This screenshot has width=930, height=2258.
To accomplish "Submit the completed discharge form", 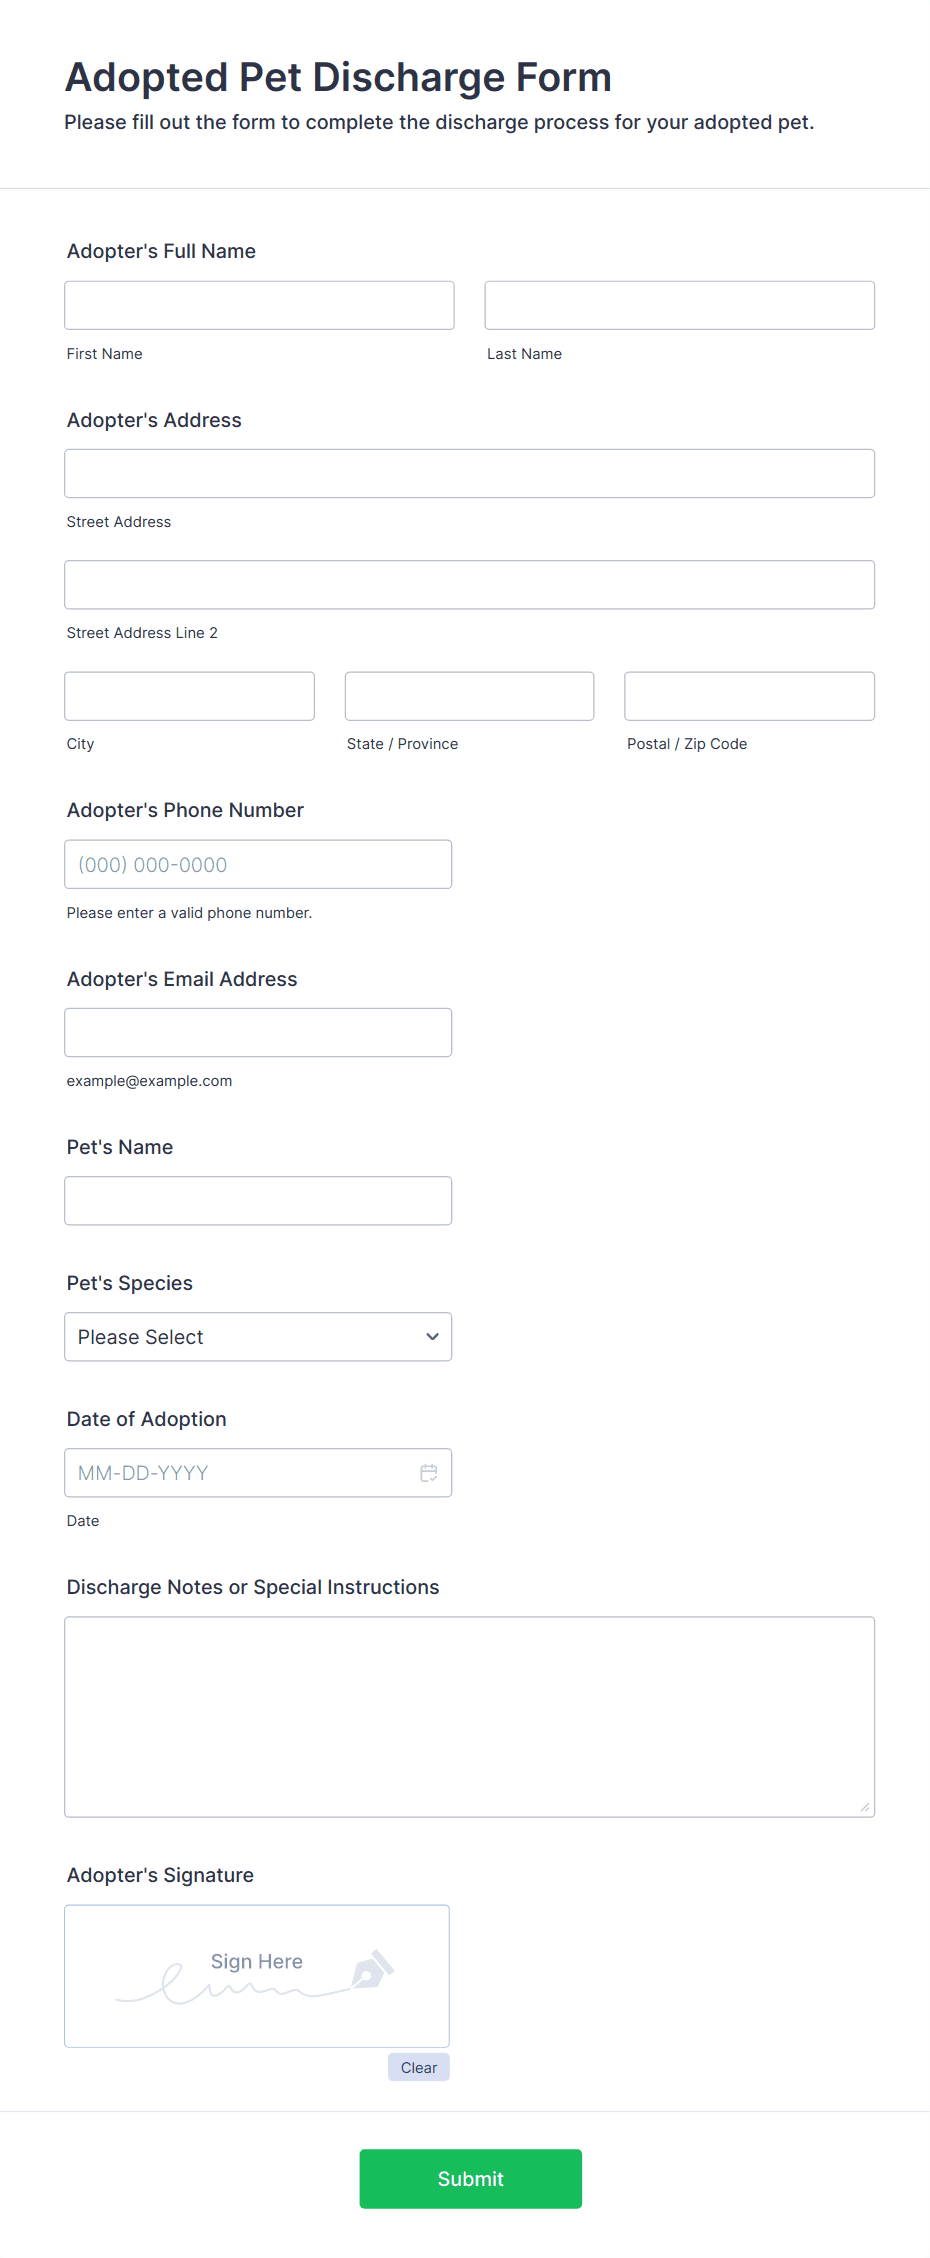I will 470,2178.
